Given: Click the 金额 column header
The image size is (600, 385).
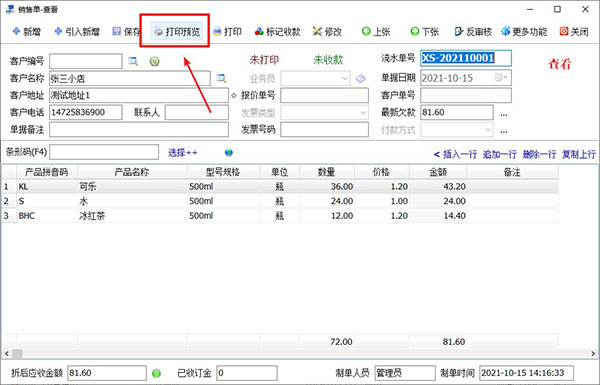Looking at the screenshot, I should coord(438,172).
